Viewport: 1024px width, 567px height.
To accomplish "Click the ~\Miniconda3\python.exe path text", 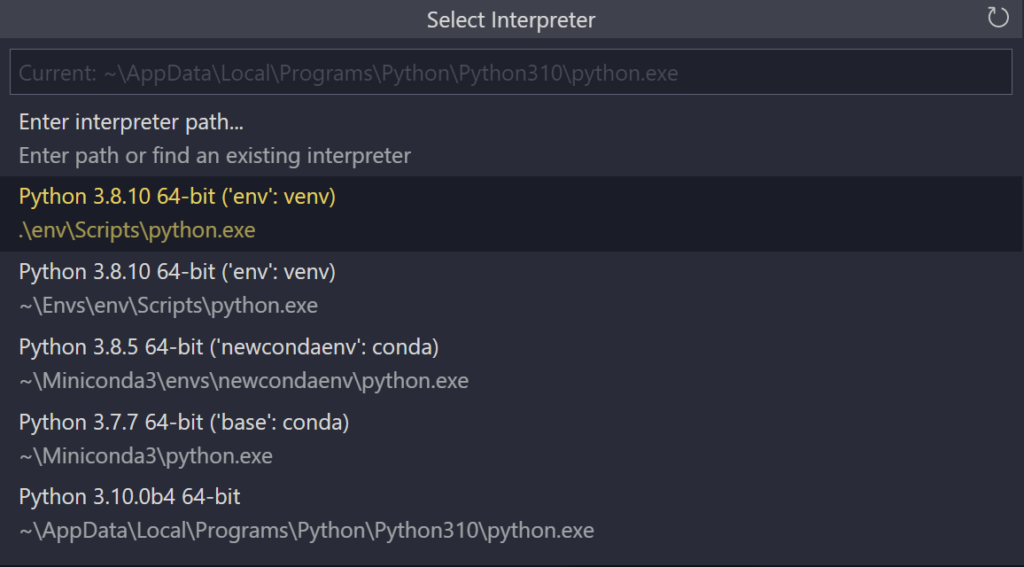I will pyautogui.click(x=145, y=456).
